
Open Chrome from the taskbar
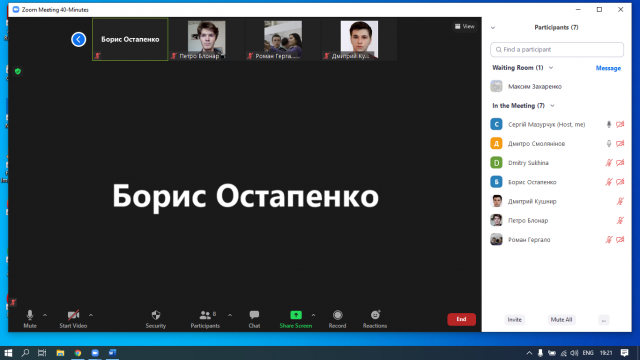78,353
